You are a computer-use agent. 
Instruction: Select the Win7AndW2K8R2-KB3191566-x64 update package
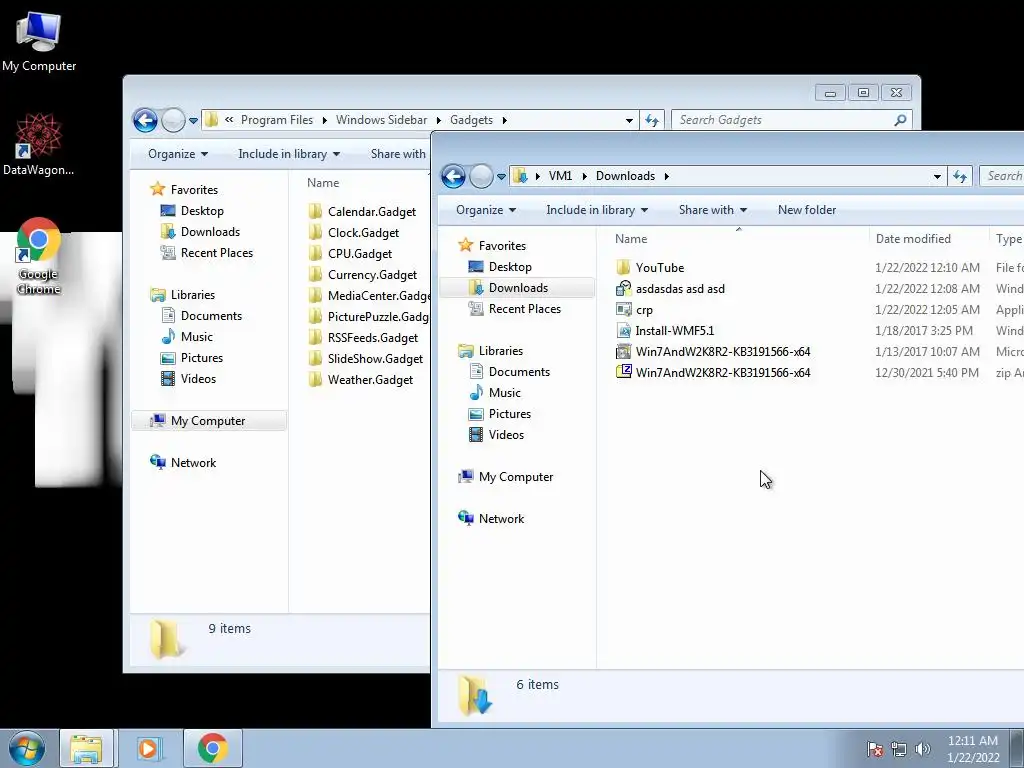click(x=722, y=351)
